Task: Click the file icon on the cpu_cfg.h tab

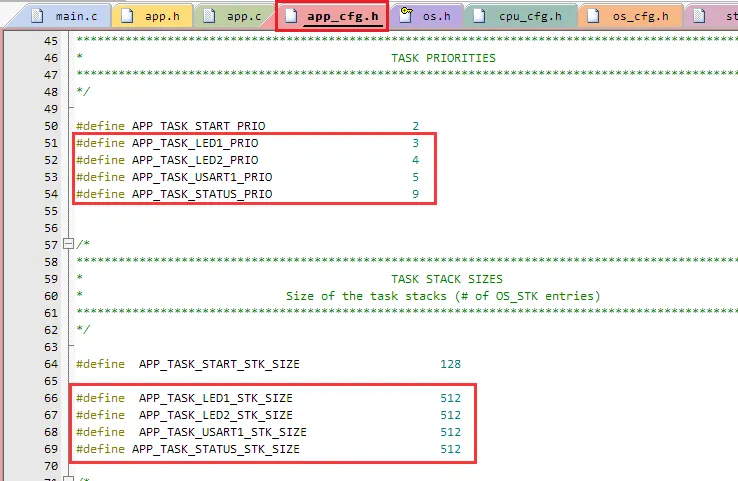Action: (481, 16)
